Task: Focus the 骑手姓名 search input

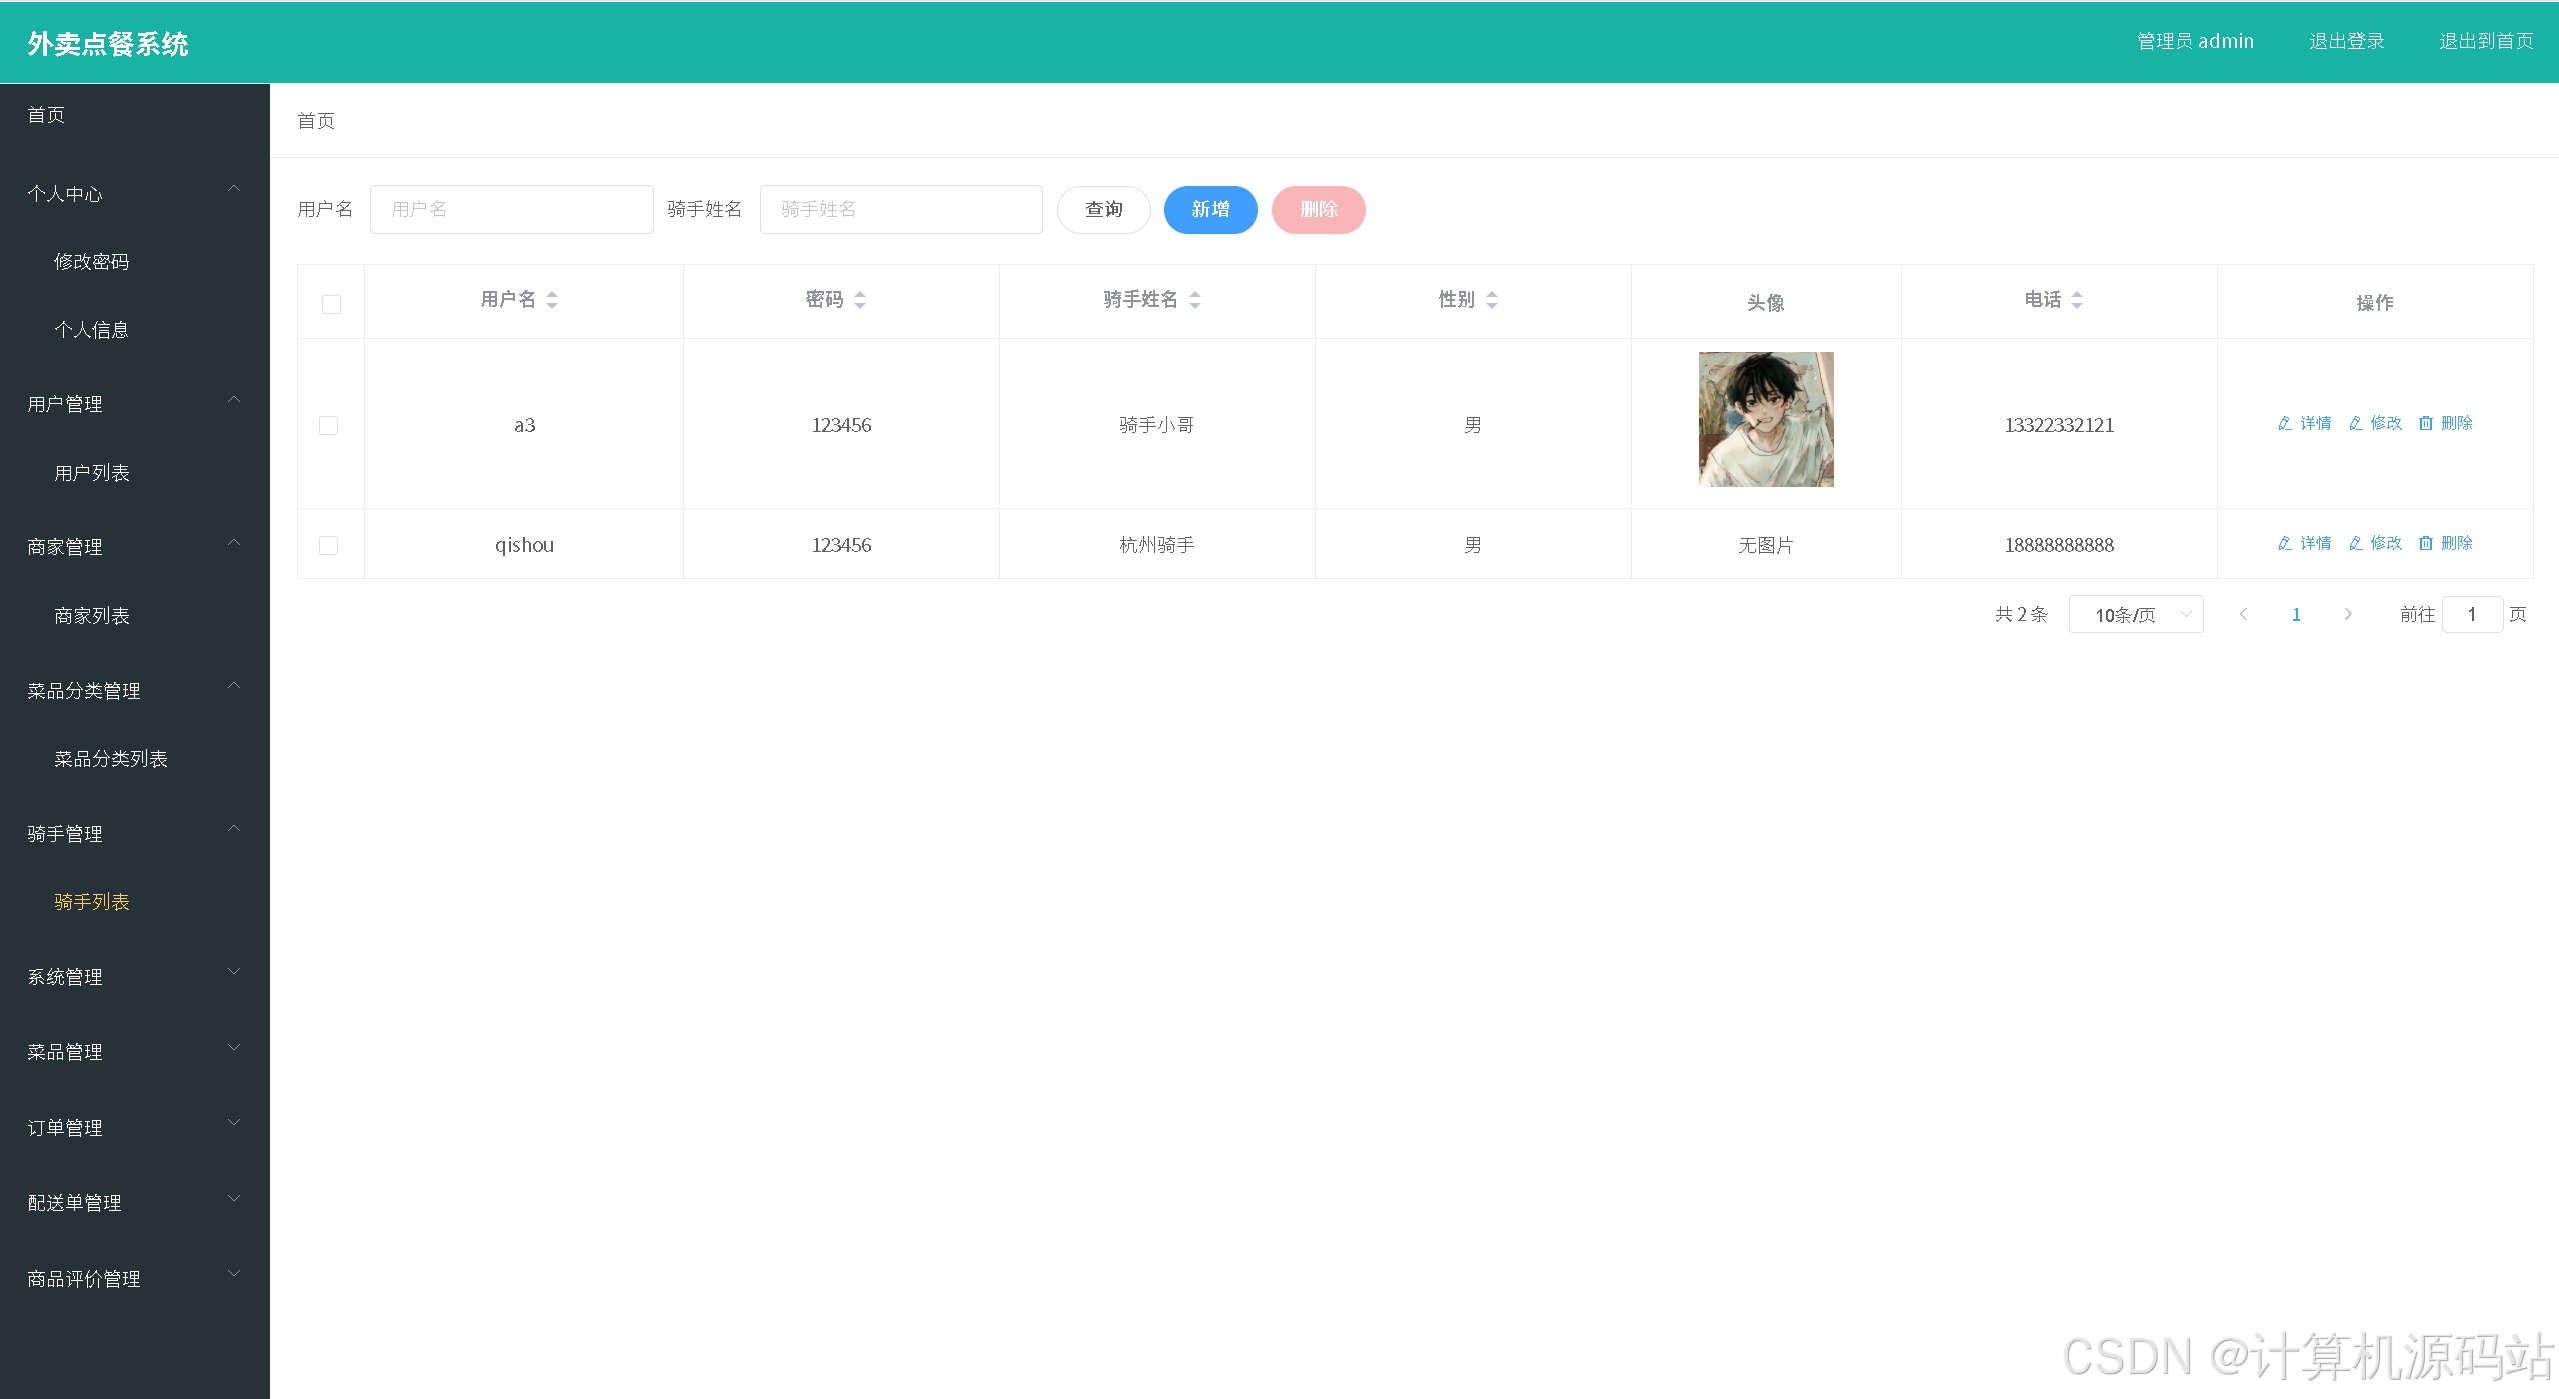Action: pyautogui.click(x=901, y=209)
